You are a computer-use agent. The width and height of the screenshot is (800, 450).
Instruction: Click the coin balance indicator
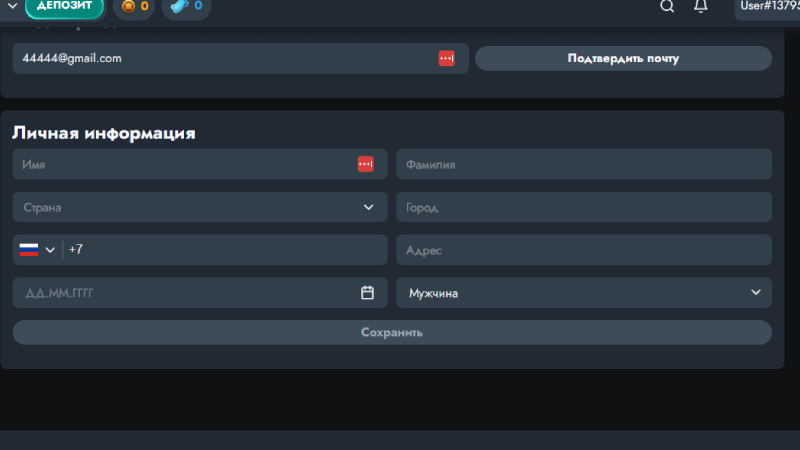[134, 7]
